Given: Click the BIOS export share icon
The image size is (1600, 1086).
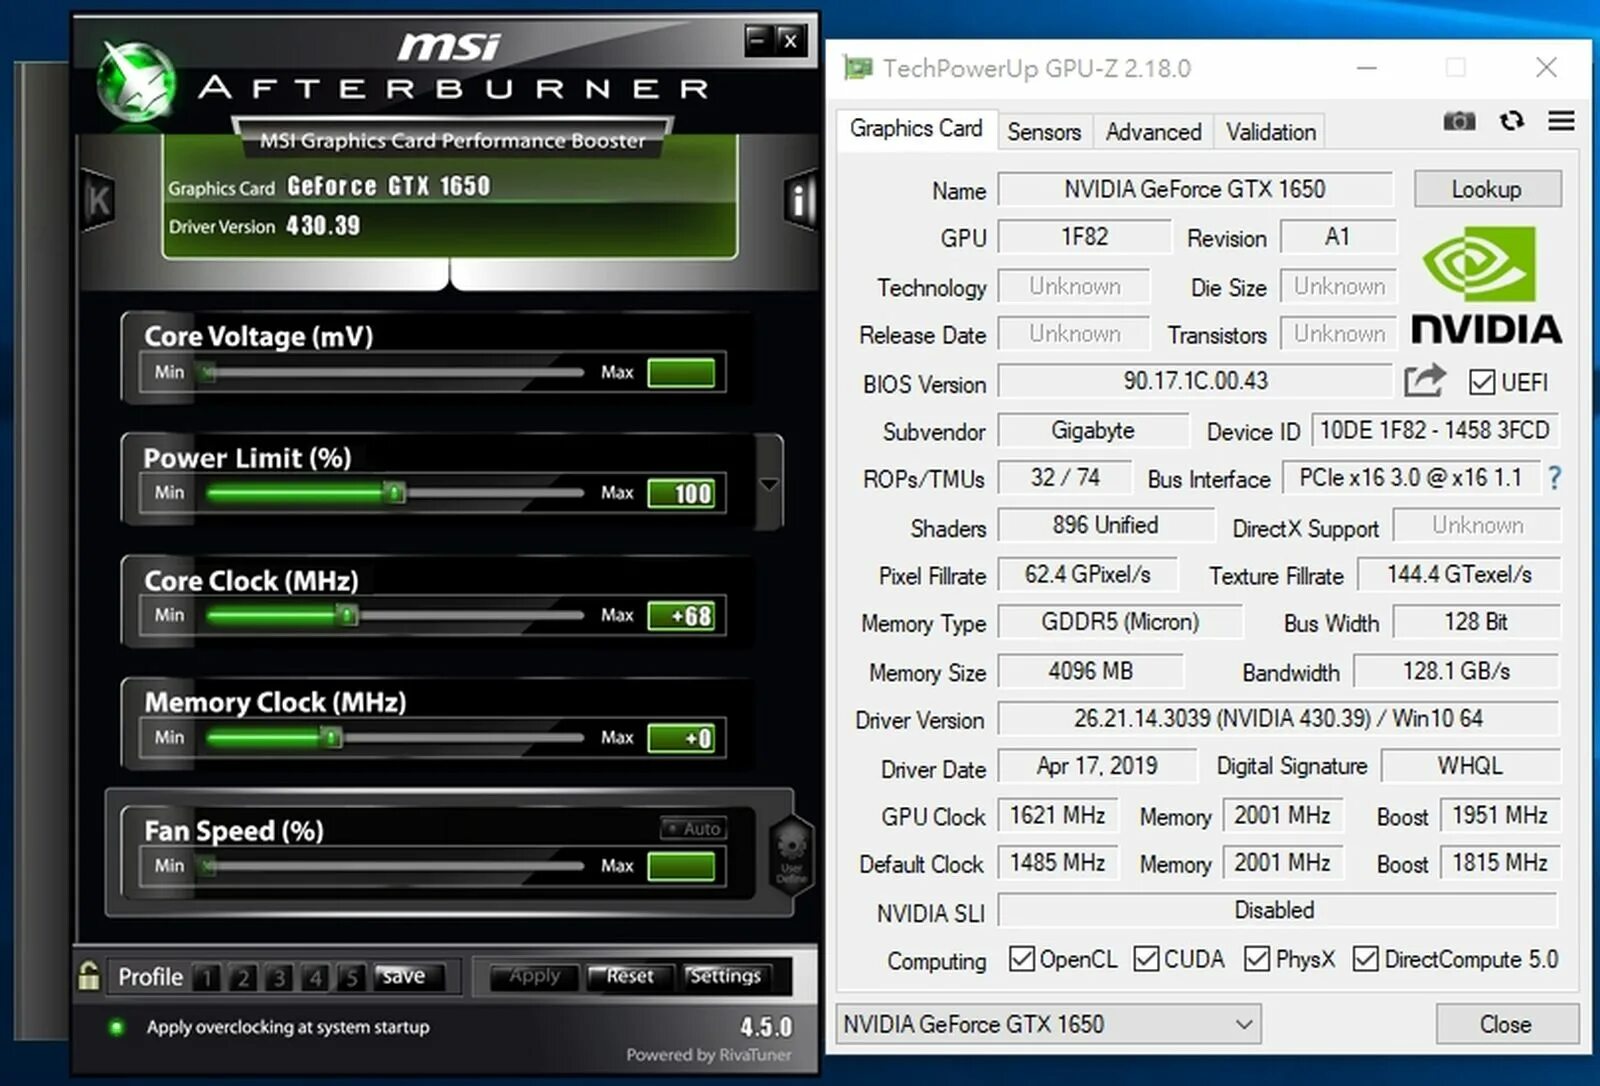Looking at the screenshot, I should coord(1424,381).
